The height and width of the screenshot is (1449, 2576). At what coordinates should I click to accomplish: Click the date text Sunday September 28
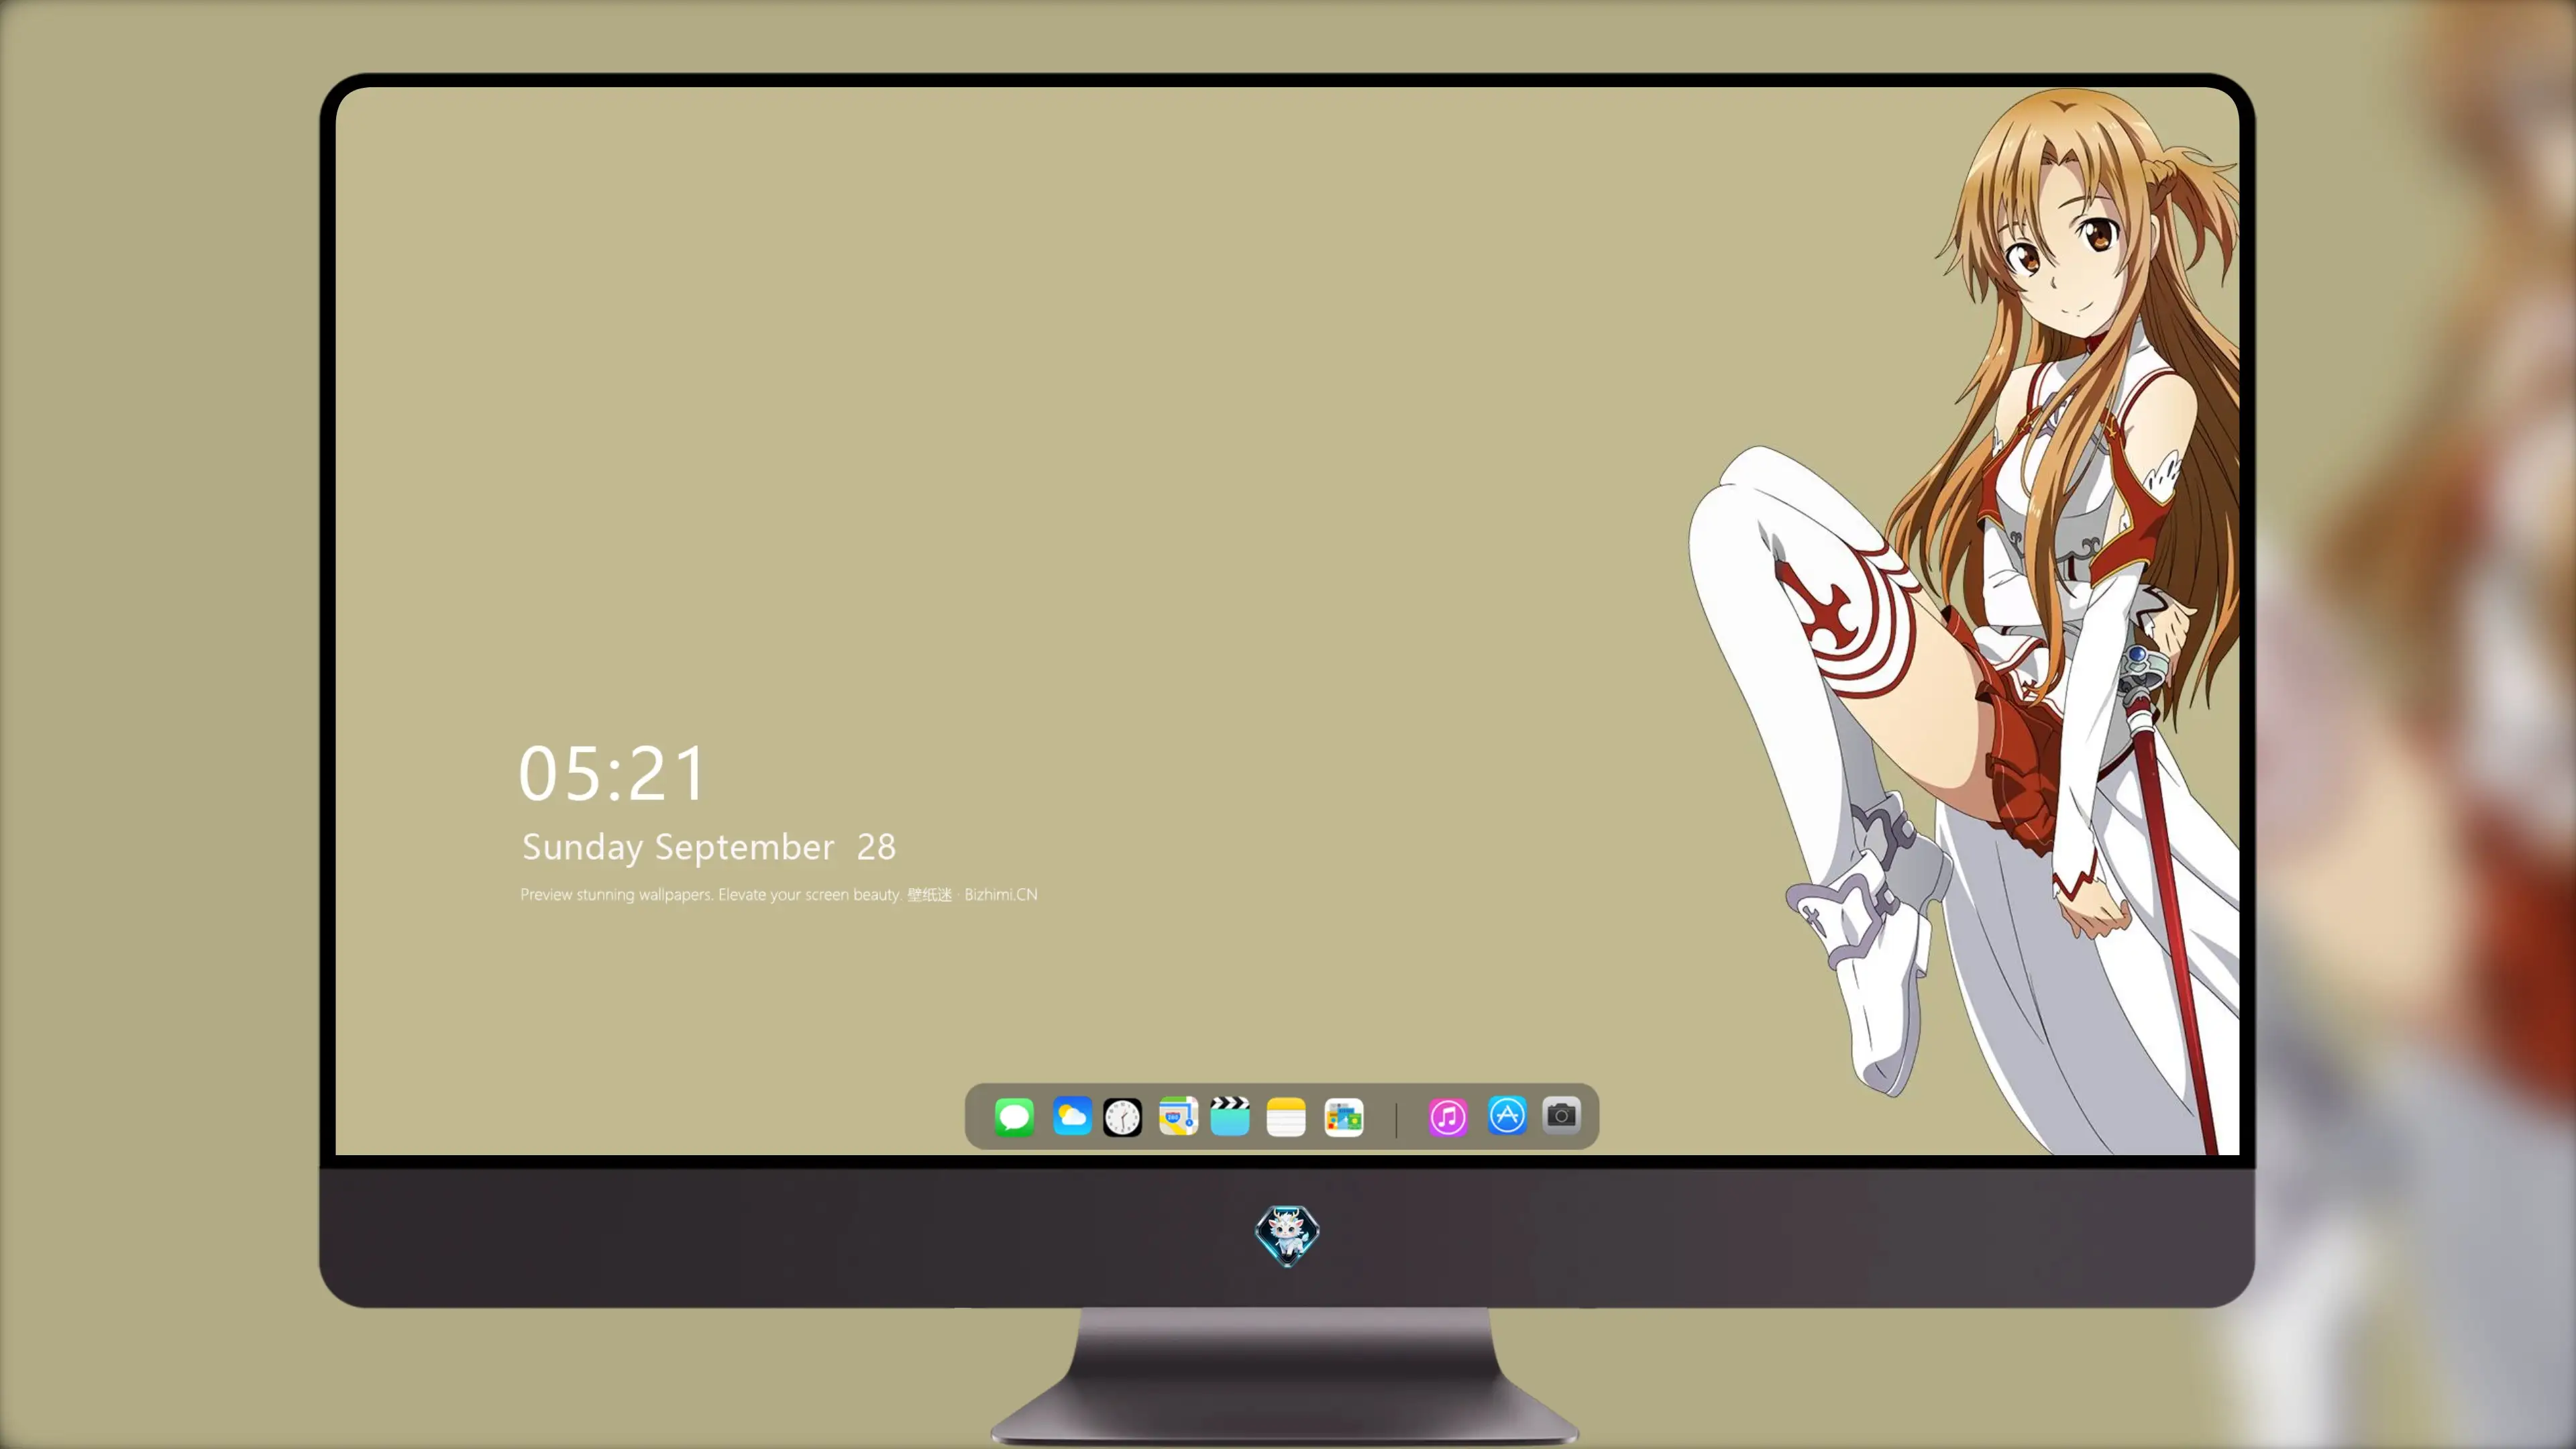pos(709,847)
